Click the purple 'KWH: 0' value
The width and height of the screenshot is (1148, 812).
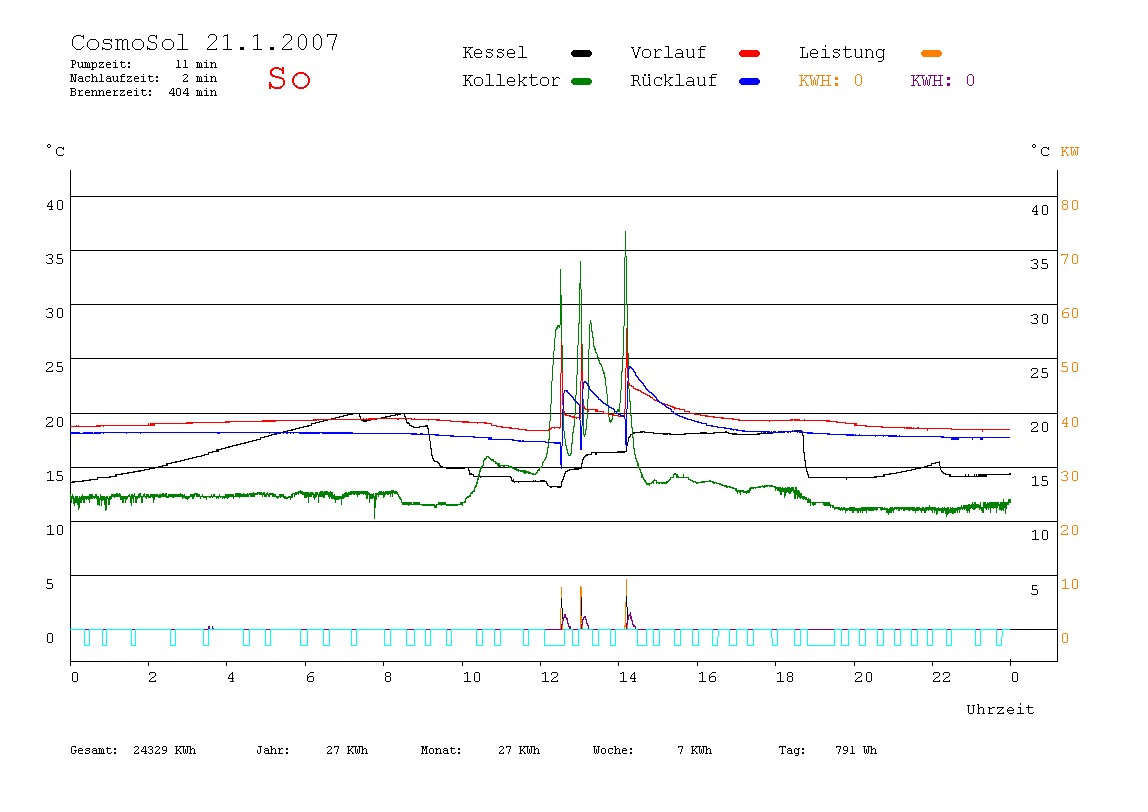[942, 81]
